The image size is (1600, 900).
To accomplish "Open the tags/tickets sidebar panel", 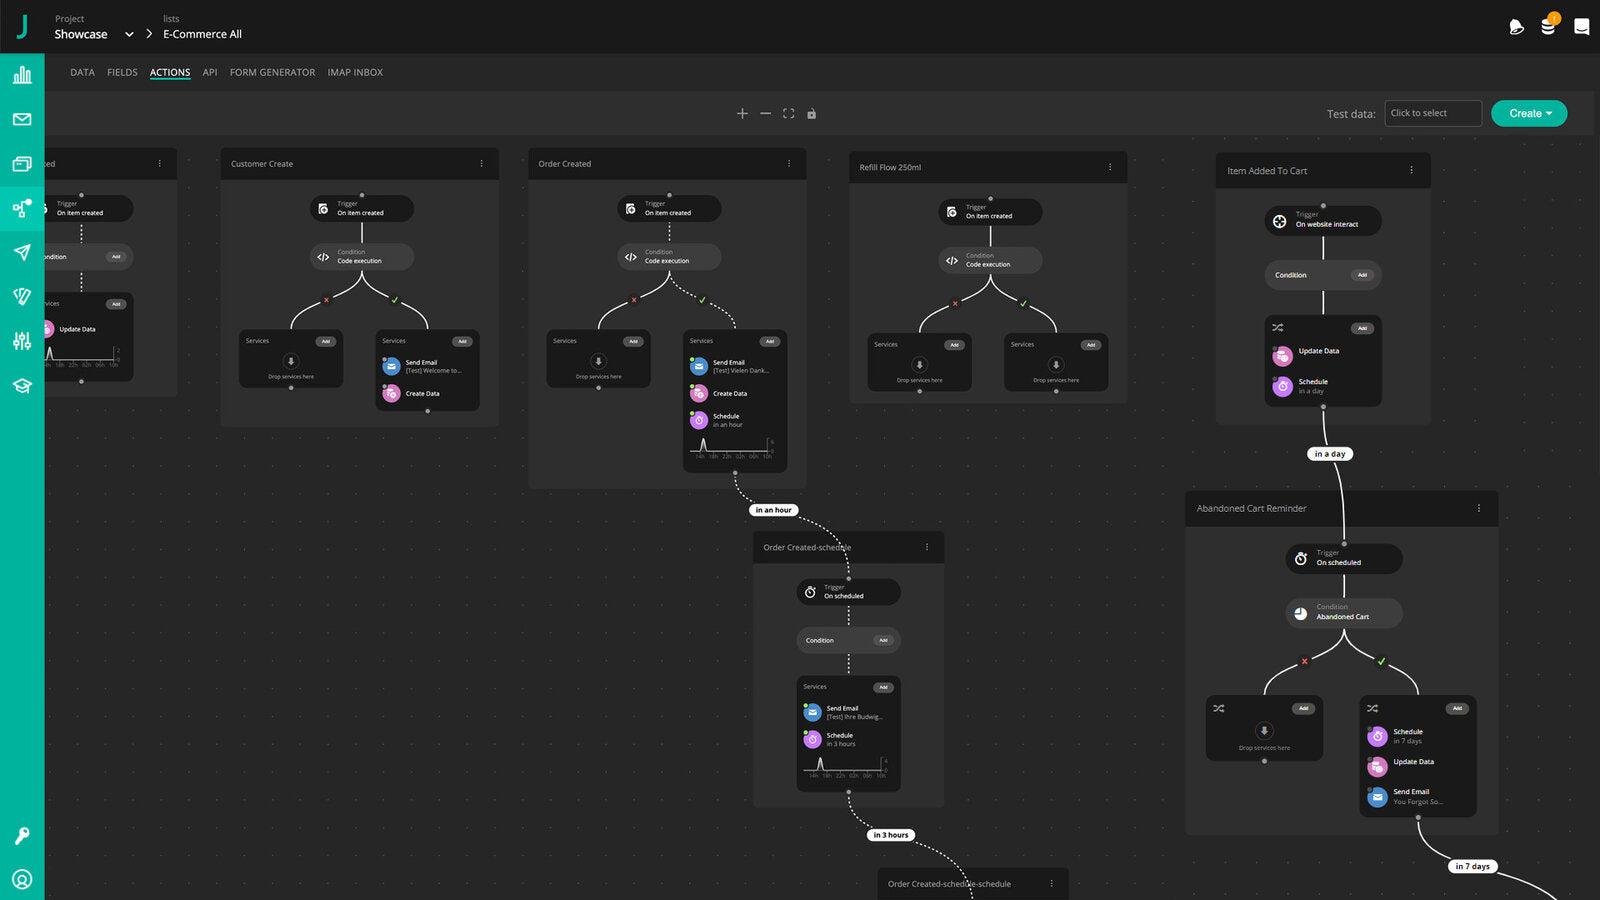I will (x=22, y=295).
